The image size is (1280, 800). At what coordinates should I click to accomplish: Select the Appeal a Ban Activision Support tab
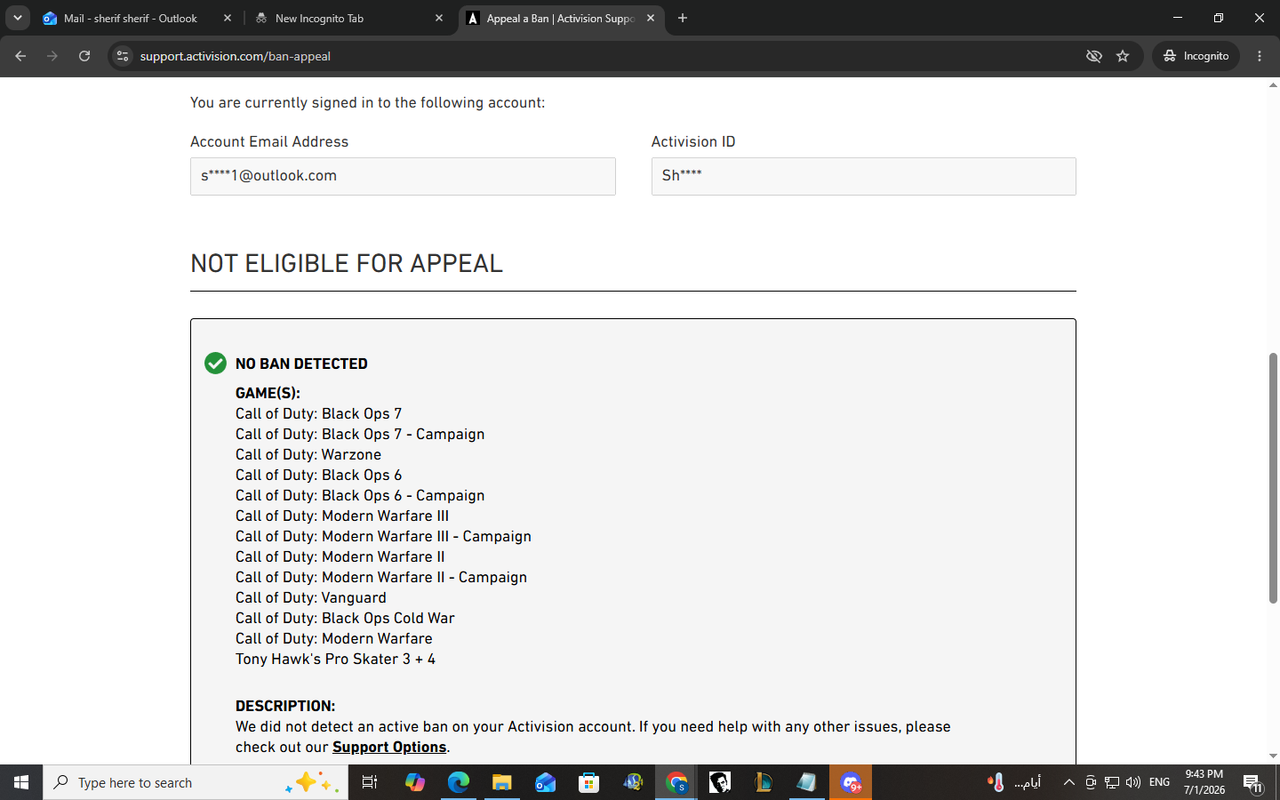561,18
